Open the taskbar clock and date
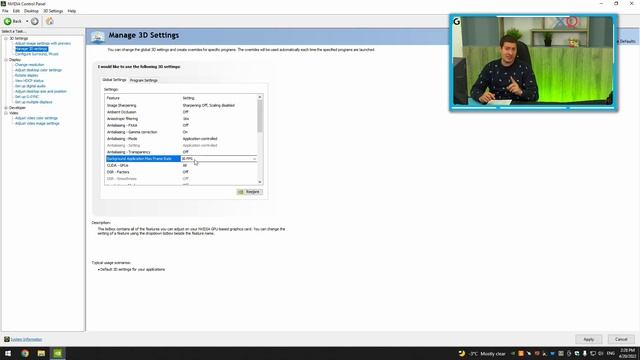This screenshot has height=360, width=640. (627, 353)
